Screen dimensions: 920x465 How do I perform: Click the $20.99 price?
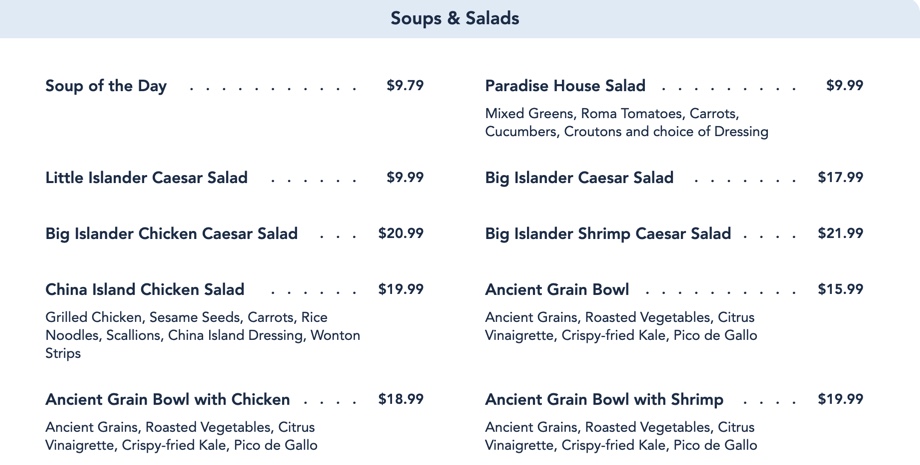tap(401, 234)
